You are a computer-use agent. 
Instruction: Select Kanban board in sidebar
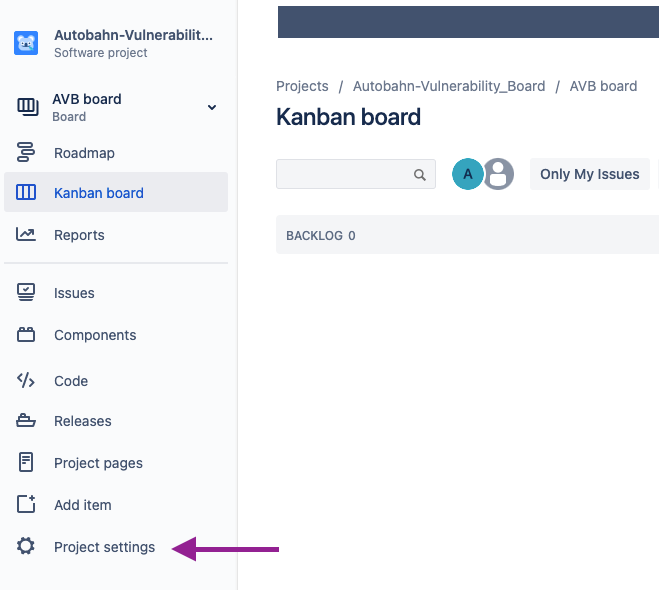(x=116, y=192)
